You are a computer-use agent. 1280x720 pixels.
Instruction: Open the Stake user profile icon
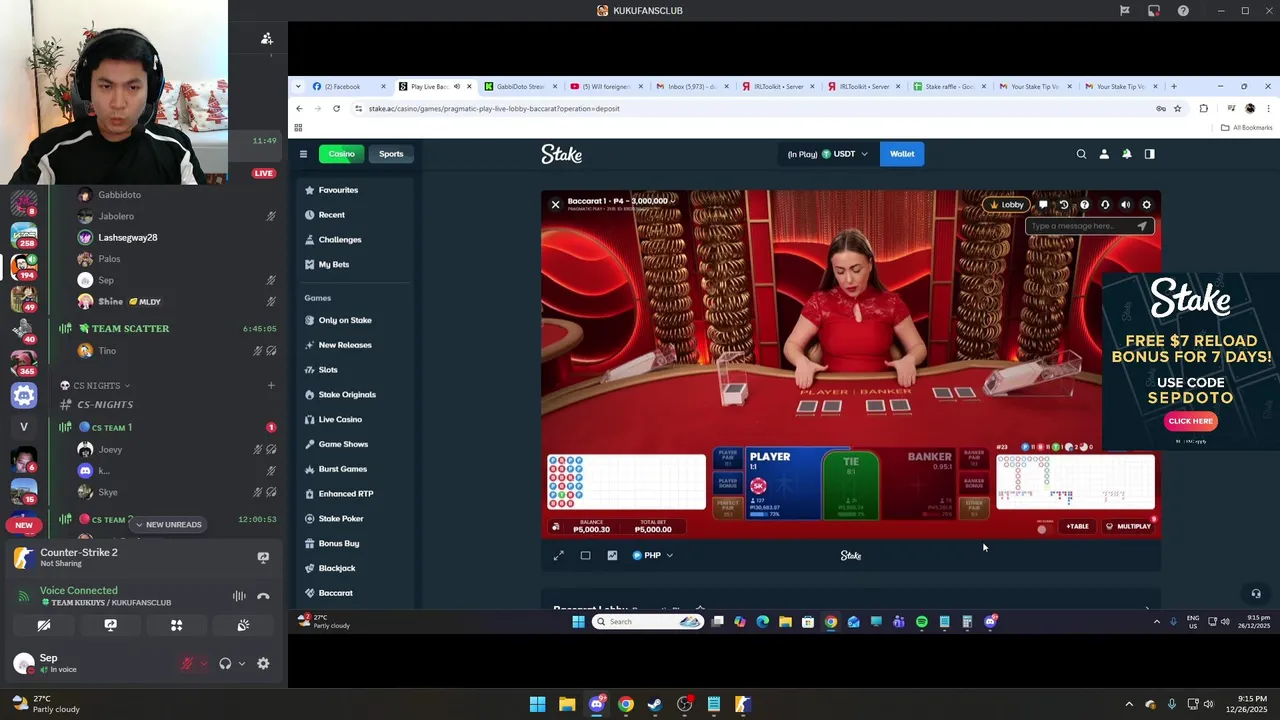(x=1104, y=154)
